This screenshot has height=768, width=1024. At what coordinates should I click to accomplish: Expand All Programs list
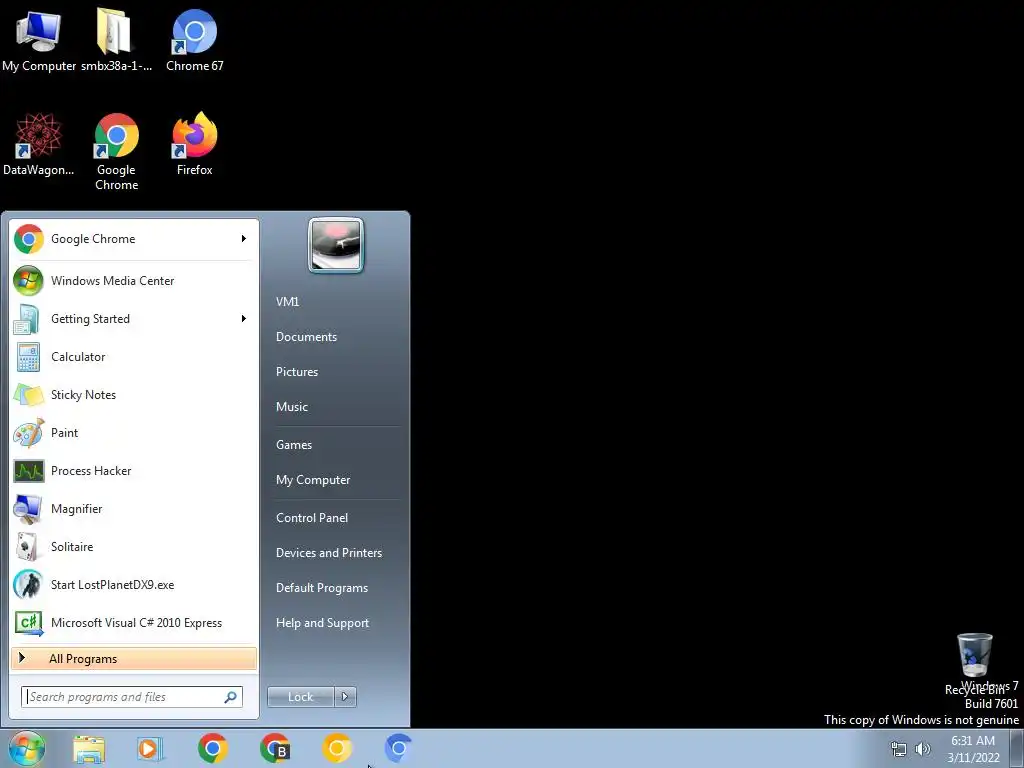point(134,659)
